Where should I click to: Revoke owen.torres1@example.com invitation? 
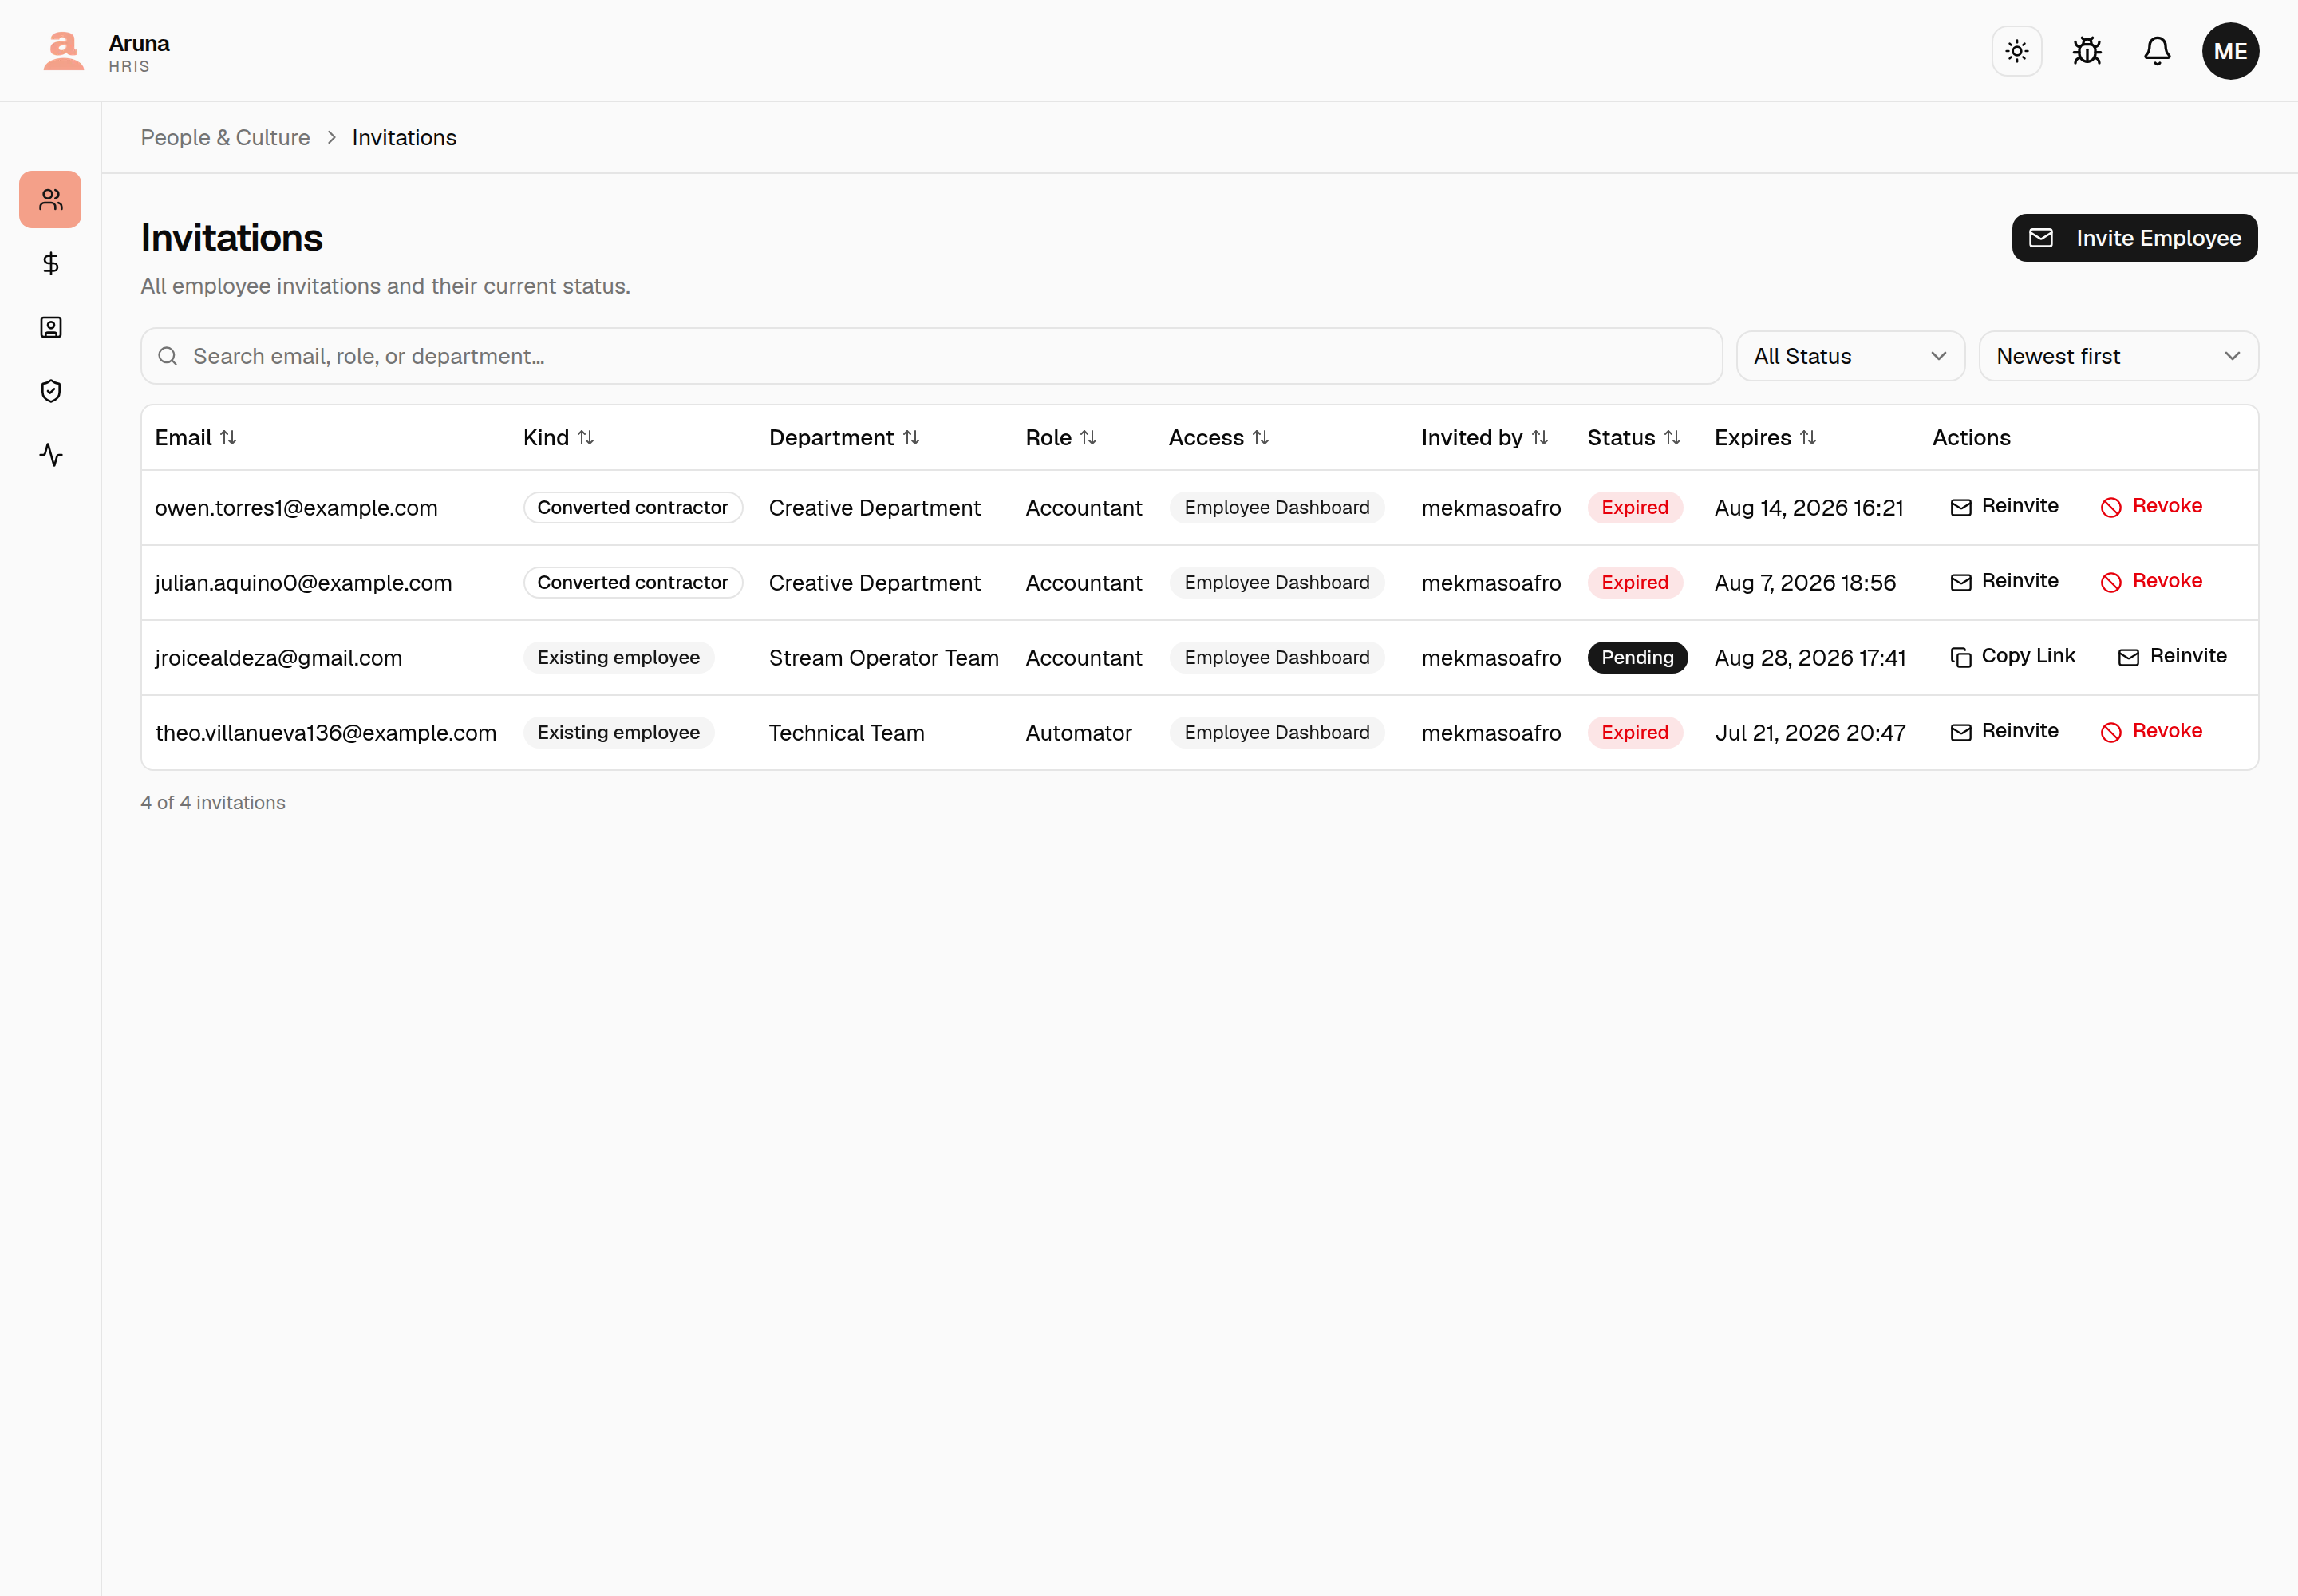2151,506
